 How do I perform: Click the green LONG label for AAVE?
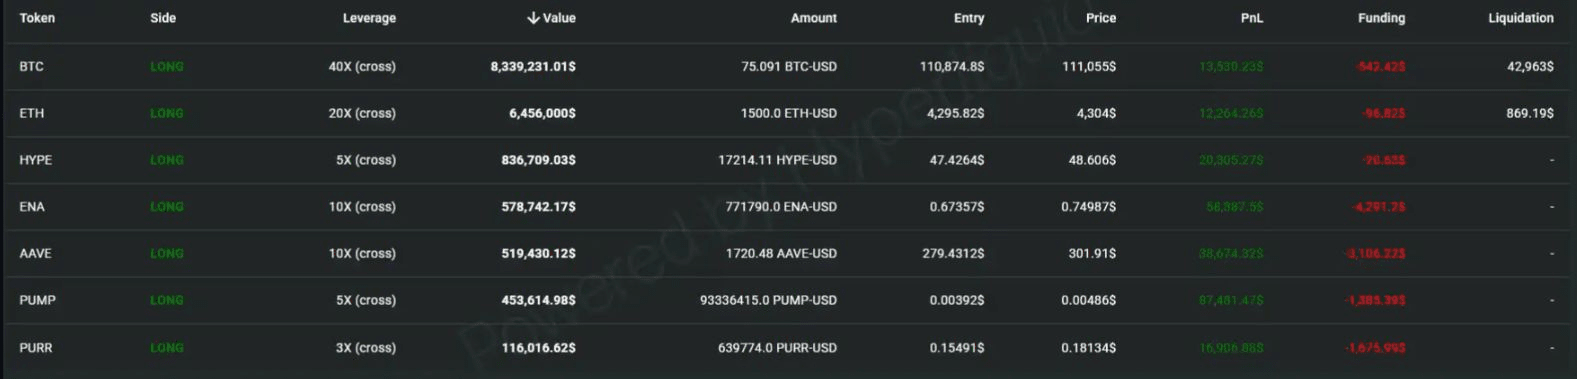167,254
